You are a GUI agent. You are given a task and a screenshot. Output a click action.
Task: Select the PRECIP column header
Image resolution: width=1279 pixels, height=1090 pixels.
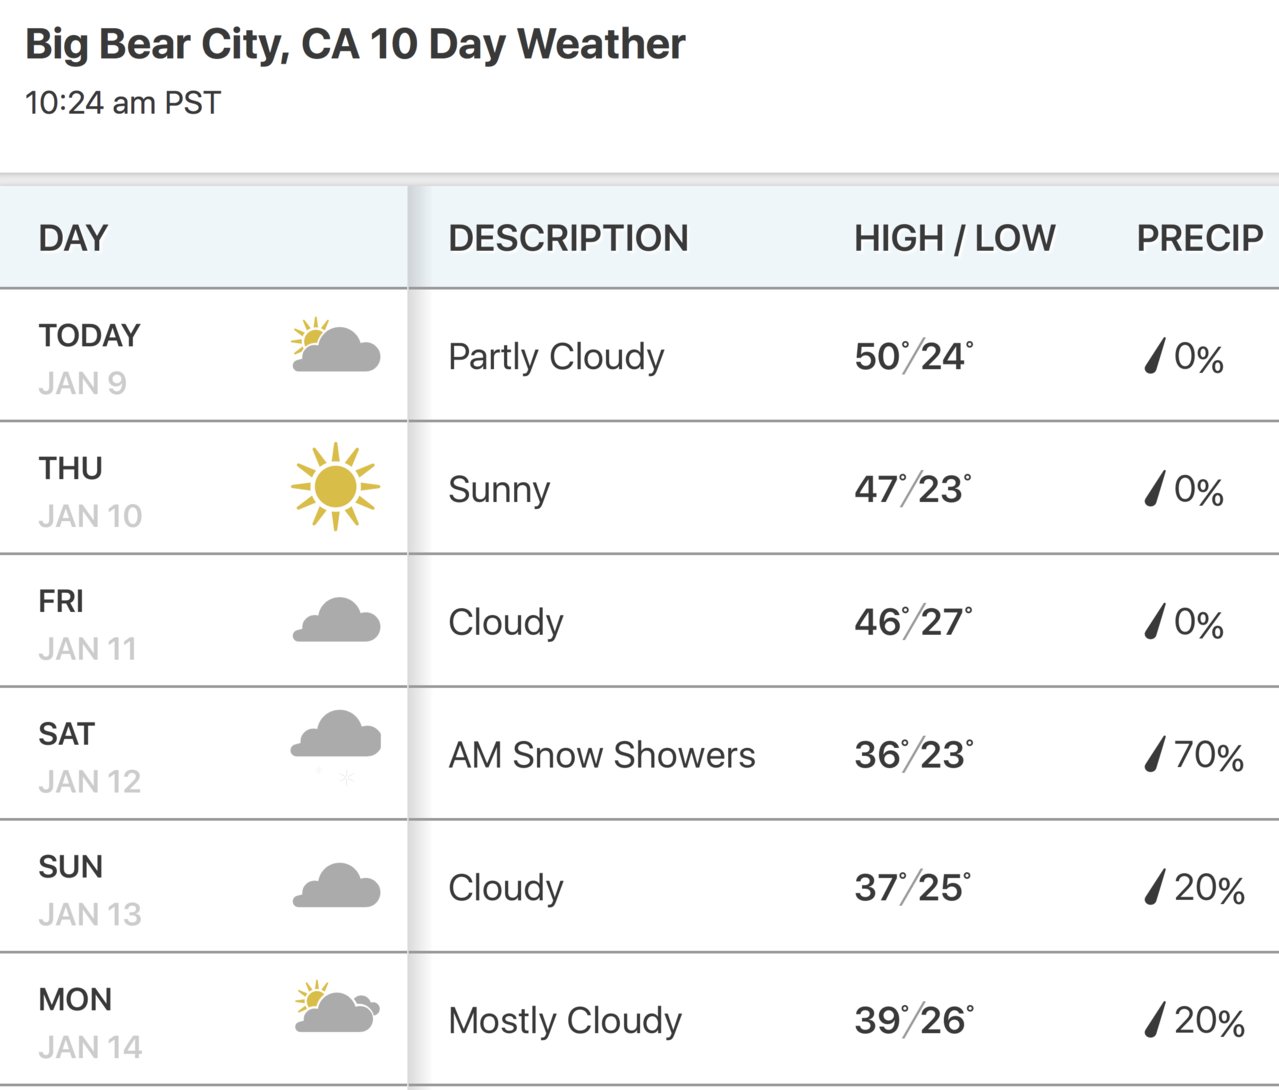coord(1200,238)
